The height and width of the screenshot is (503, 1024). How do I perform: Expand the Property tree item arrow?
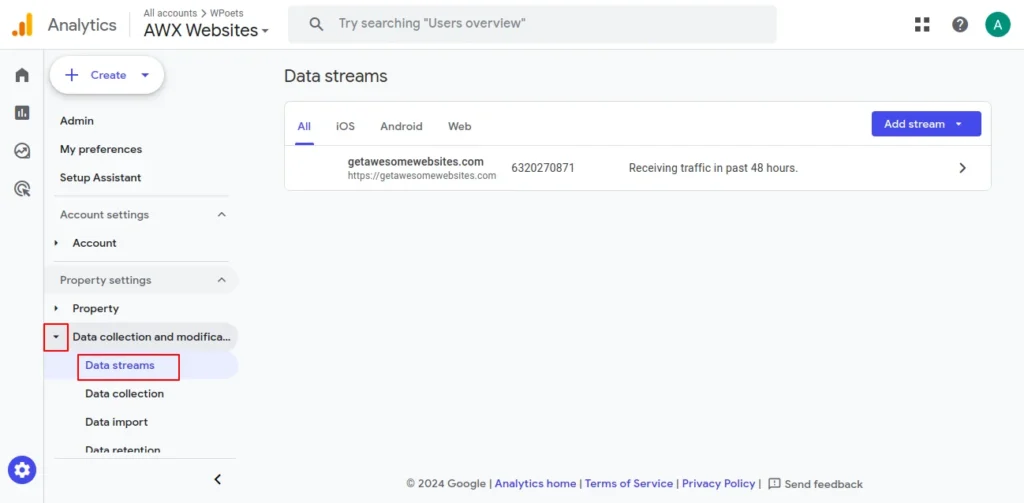pos(56,308)
